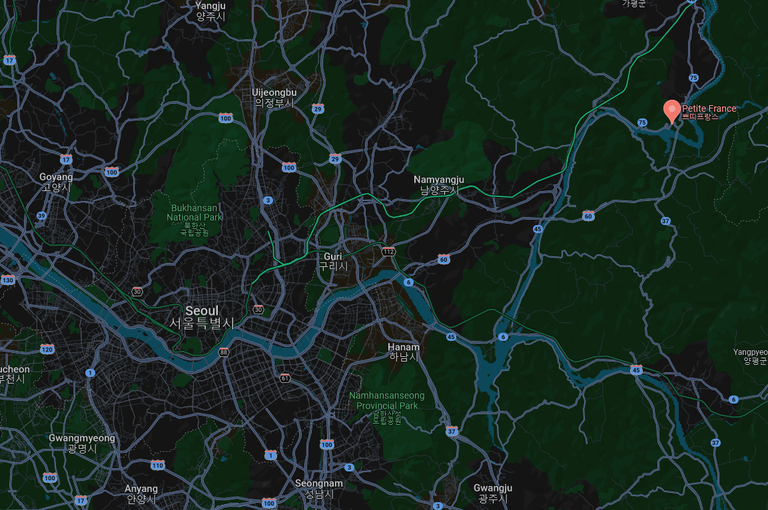
Task: Click the Hanam city label
Action: [x=403, y=352]
